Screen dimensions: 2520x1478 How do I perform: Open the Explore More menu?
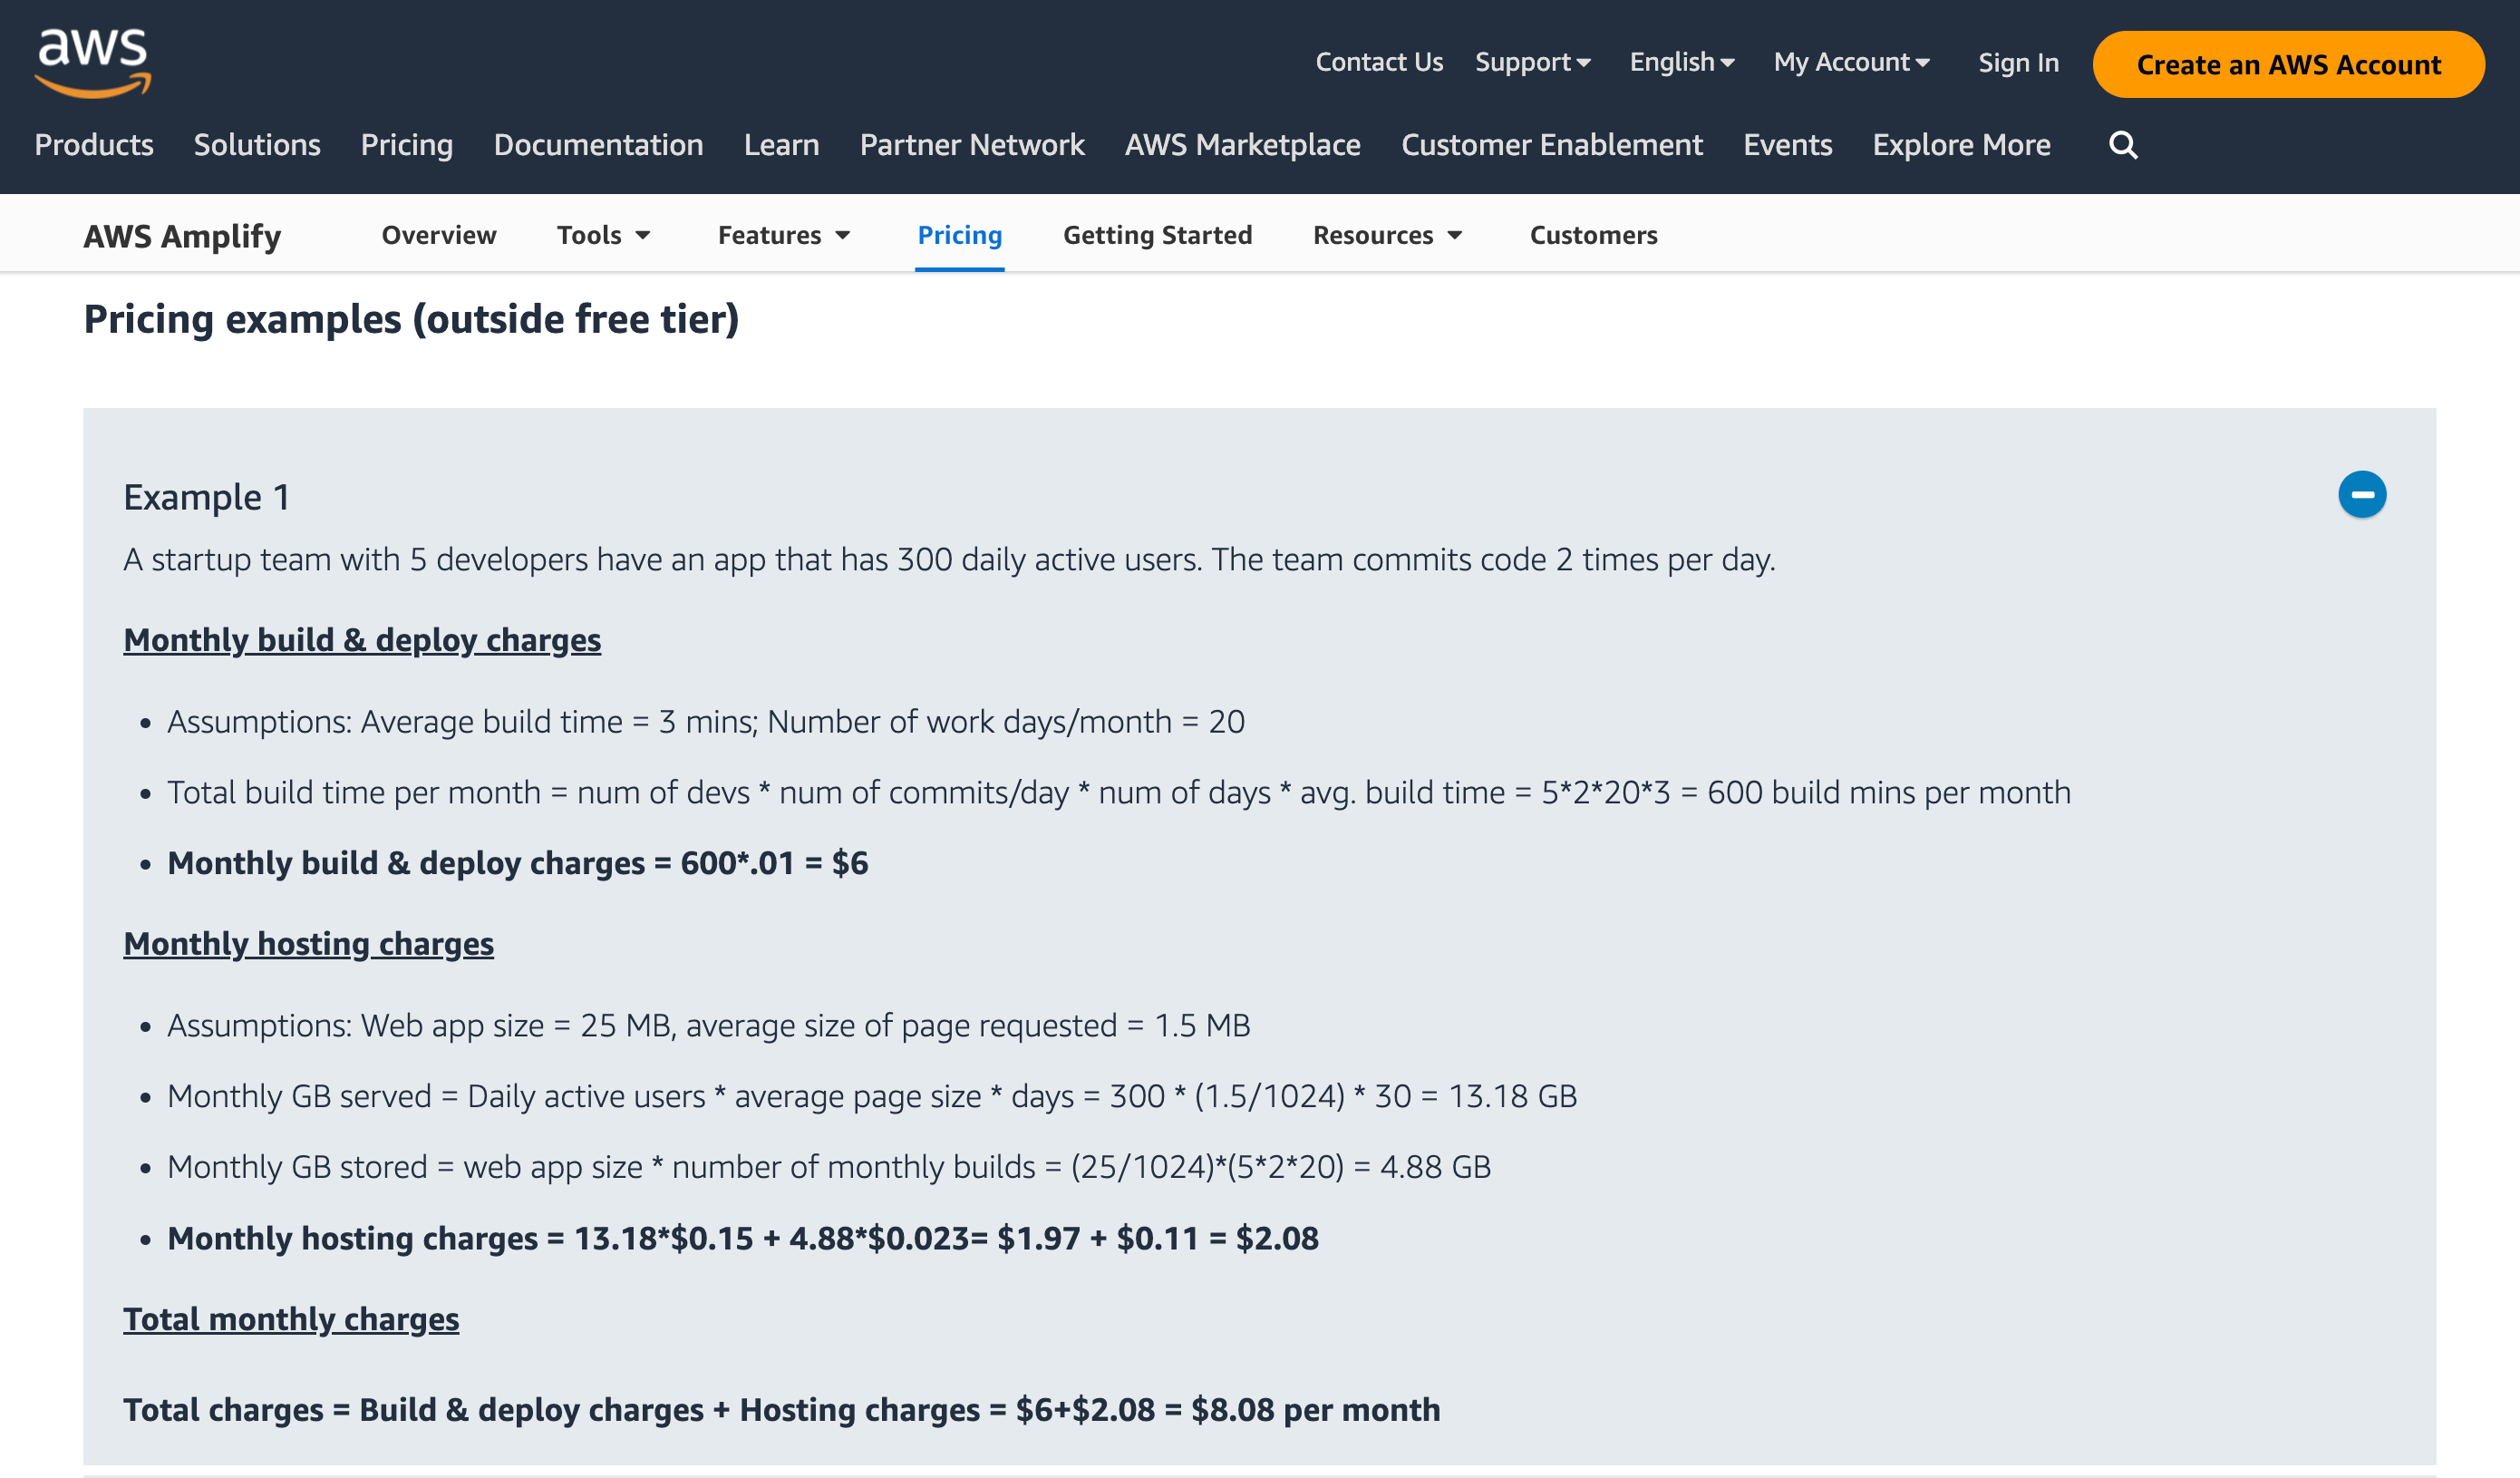(x=1962, y=145)
